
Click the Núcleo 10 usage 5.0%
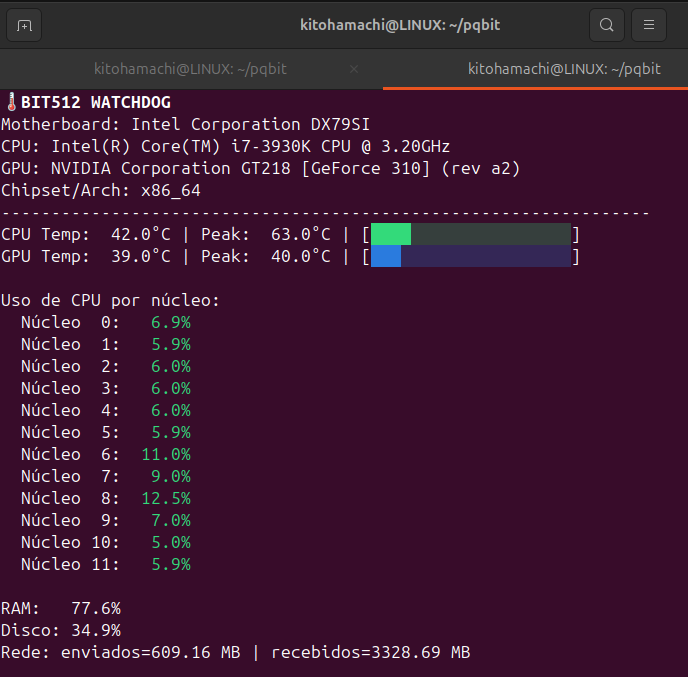(x=171, y=542)
